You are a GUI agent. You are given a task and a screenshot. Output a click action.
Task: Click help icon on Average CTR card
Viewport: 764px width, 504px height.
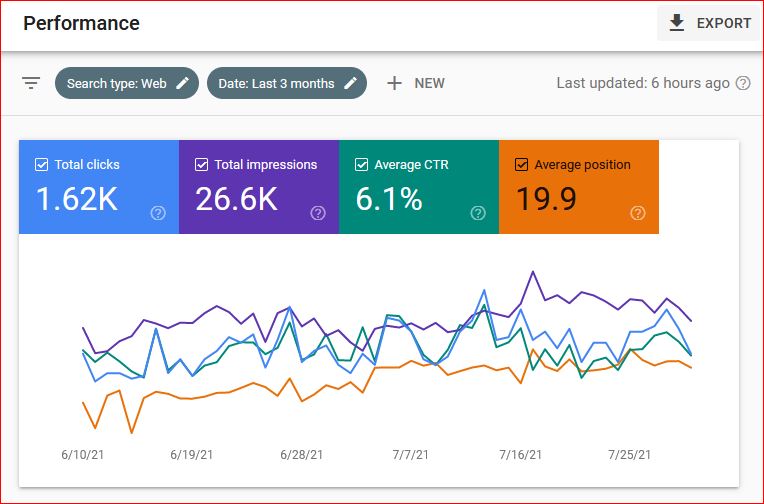tap(478, 212)
